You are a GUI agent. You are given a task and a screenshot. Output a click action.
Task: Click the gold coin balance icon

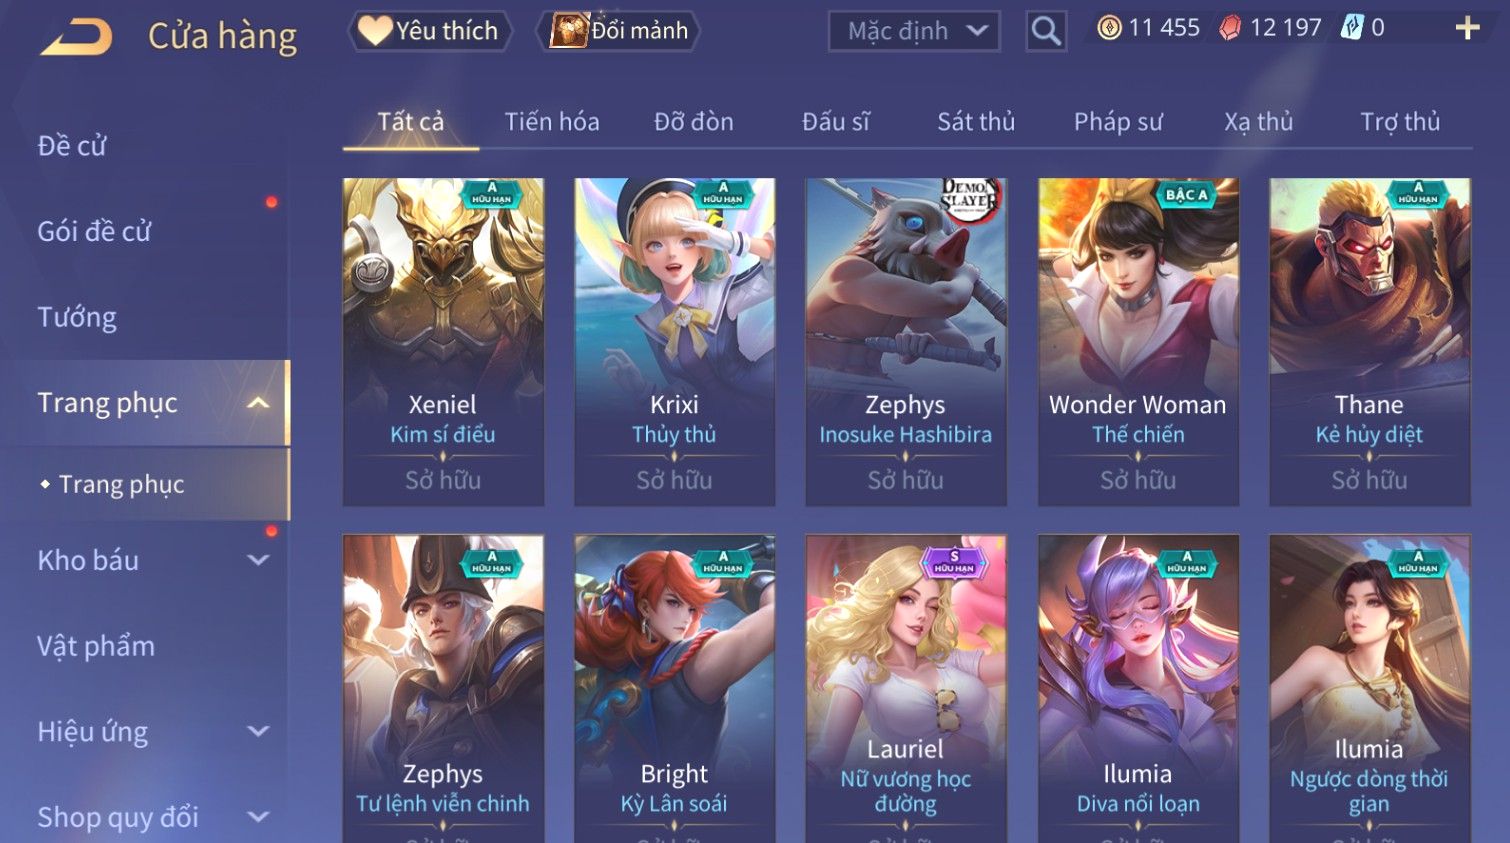tap(1109, 28)
